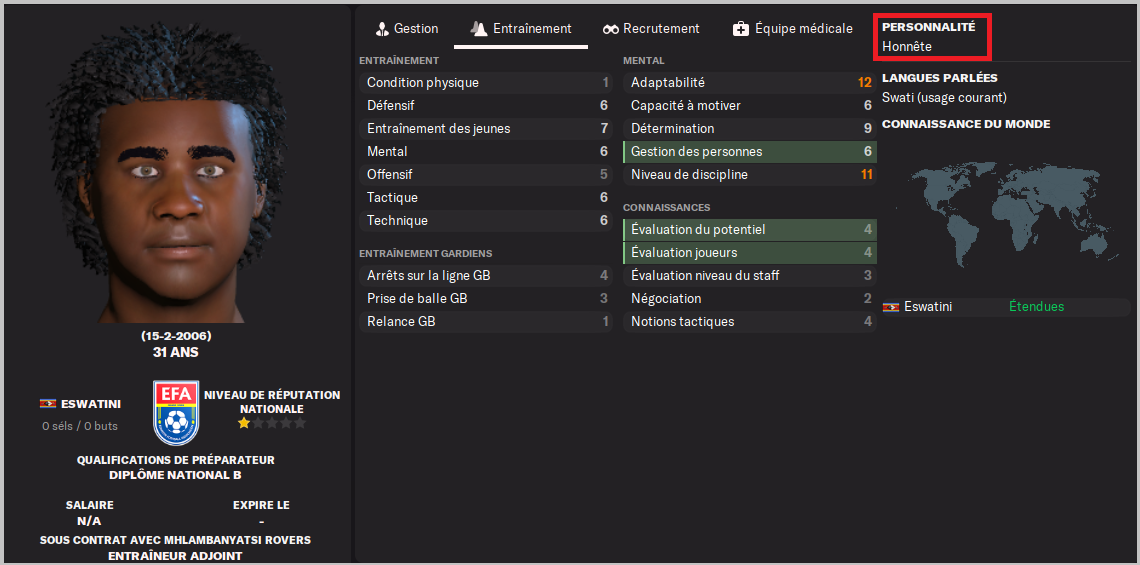Click the Gestion tab person icon
The image size is (1140, 565).
pos(381,29)
